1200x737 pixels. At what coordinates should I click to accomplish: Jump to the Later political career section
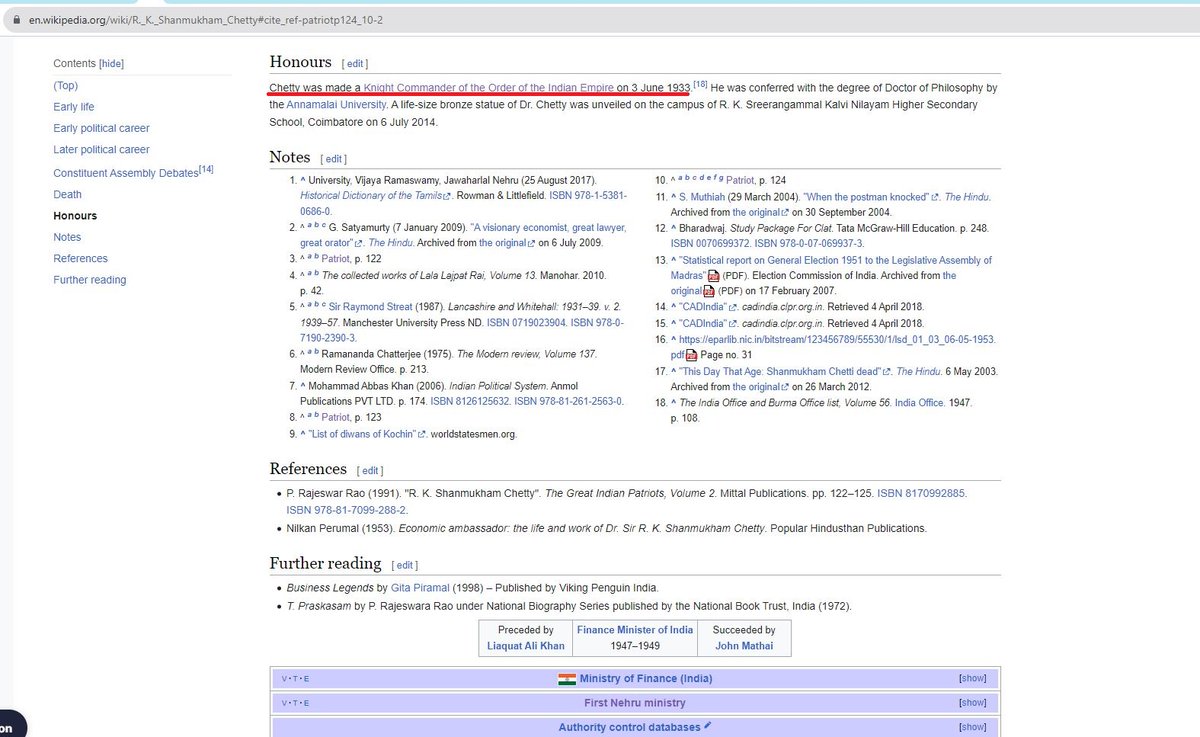tap(101, 149)
